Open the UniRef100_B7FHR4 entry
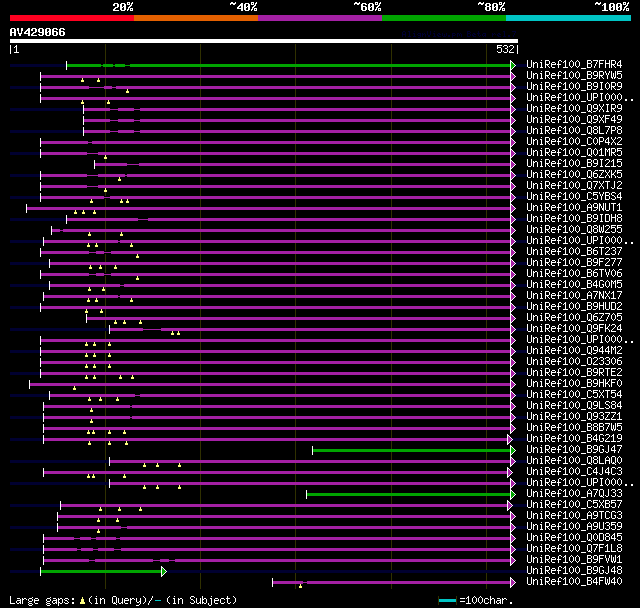This screenshot has width=640, height=608. (574, 64)
